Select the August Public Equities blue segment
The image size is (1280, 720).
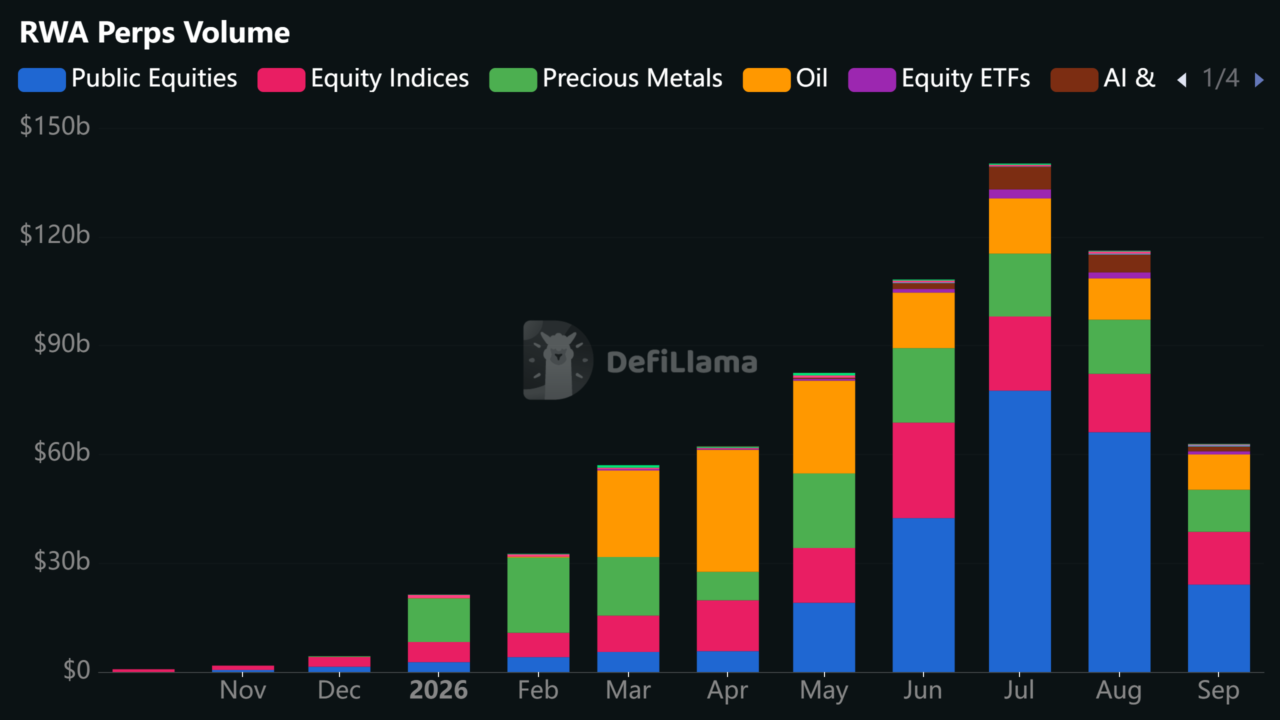(x=1119, y=552)
